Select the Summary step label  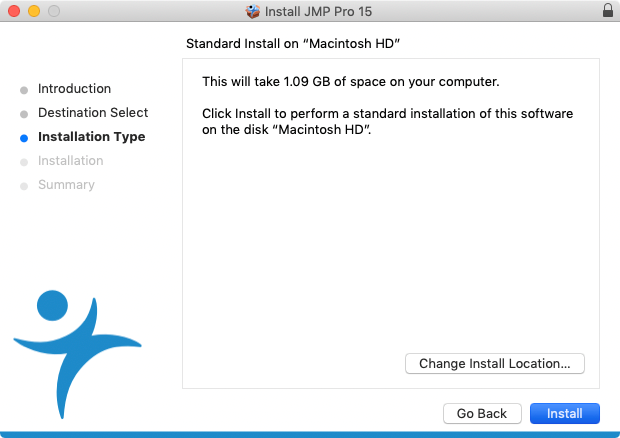pos(66,185)
